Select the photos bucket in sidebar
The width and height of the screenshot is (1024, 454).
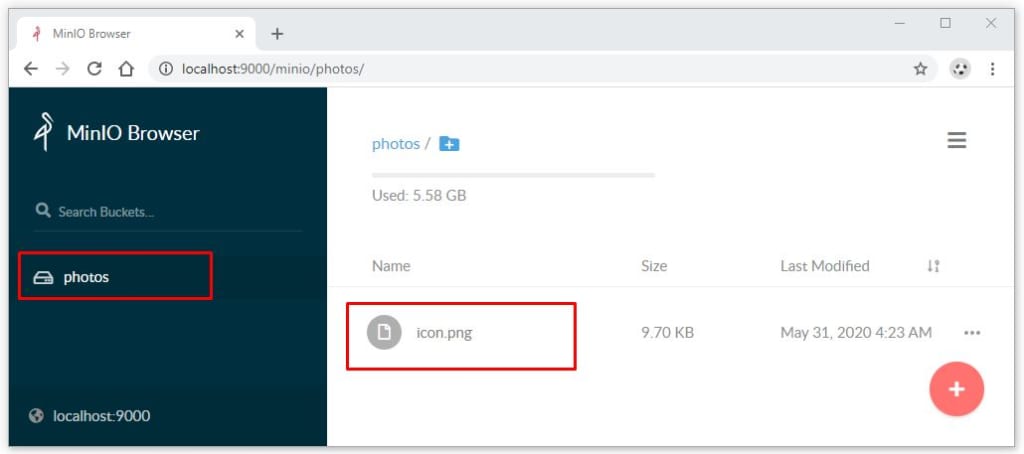coord(86,277)
